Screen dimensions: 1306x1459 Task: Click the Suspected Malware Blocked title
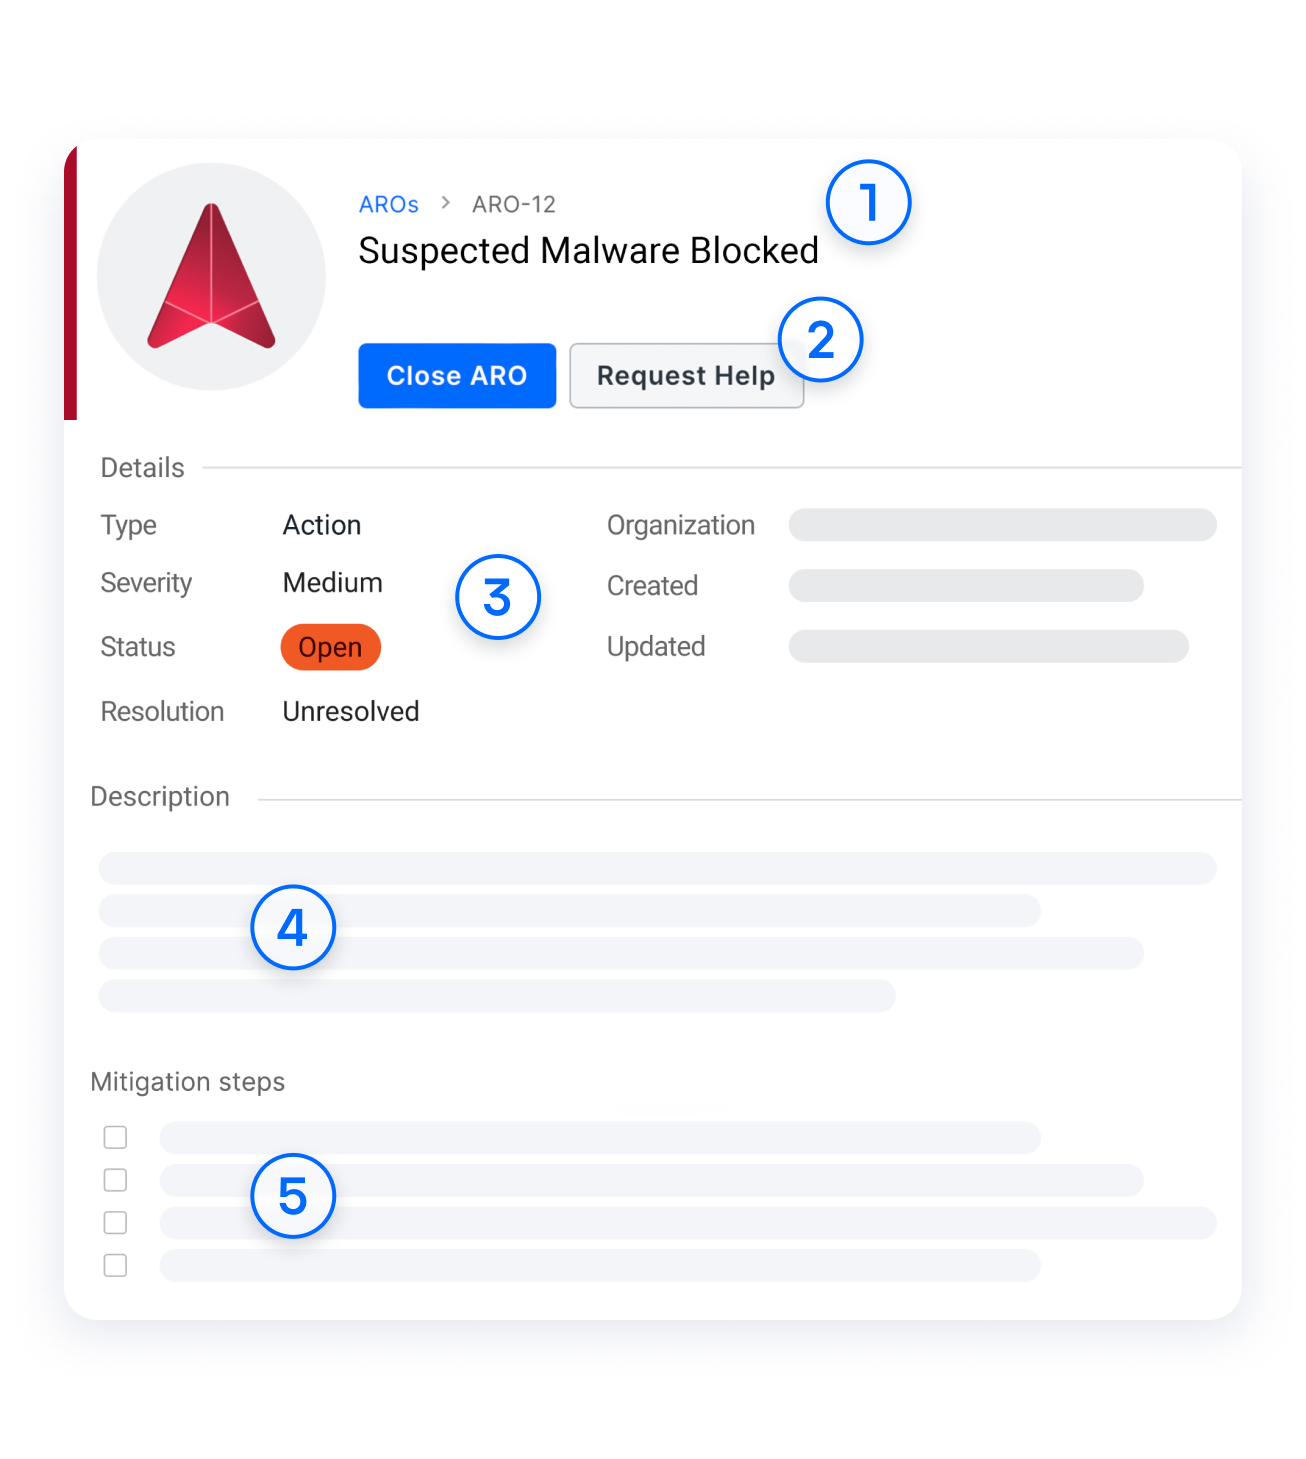588,251
